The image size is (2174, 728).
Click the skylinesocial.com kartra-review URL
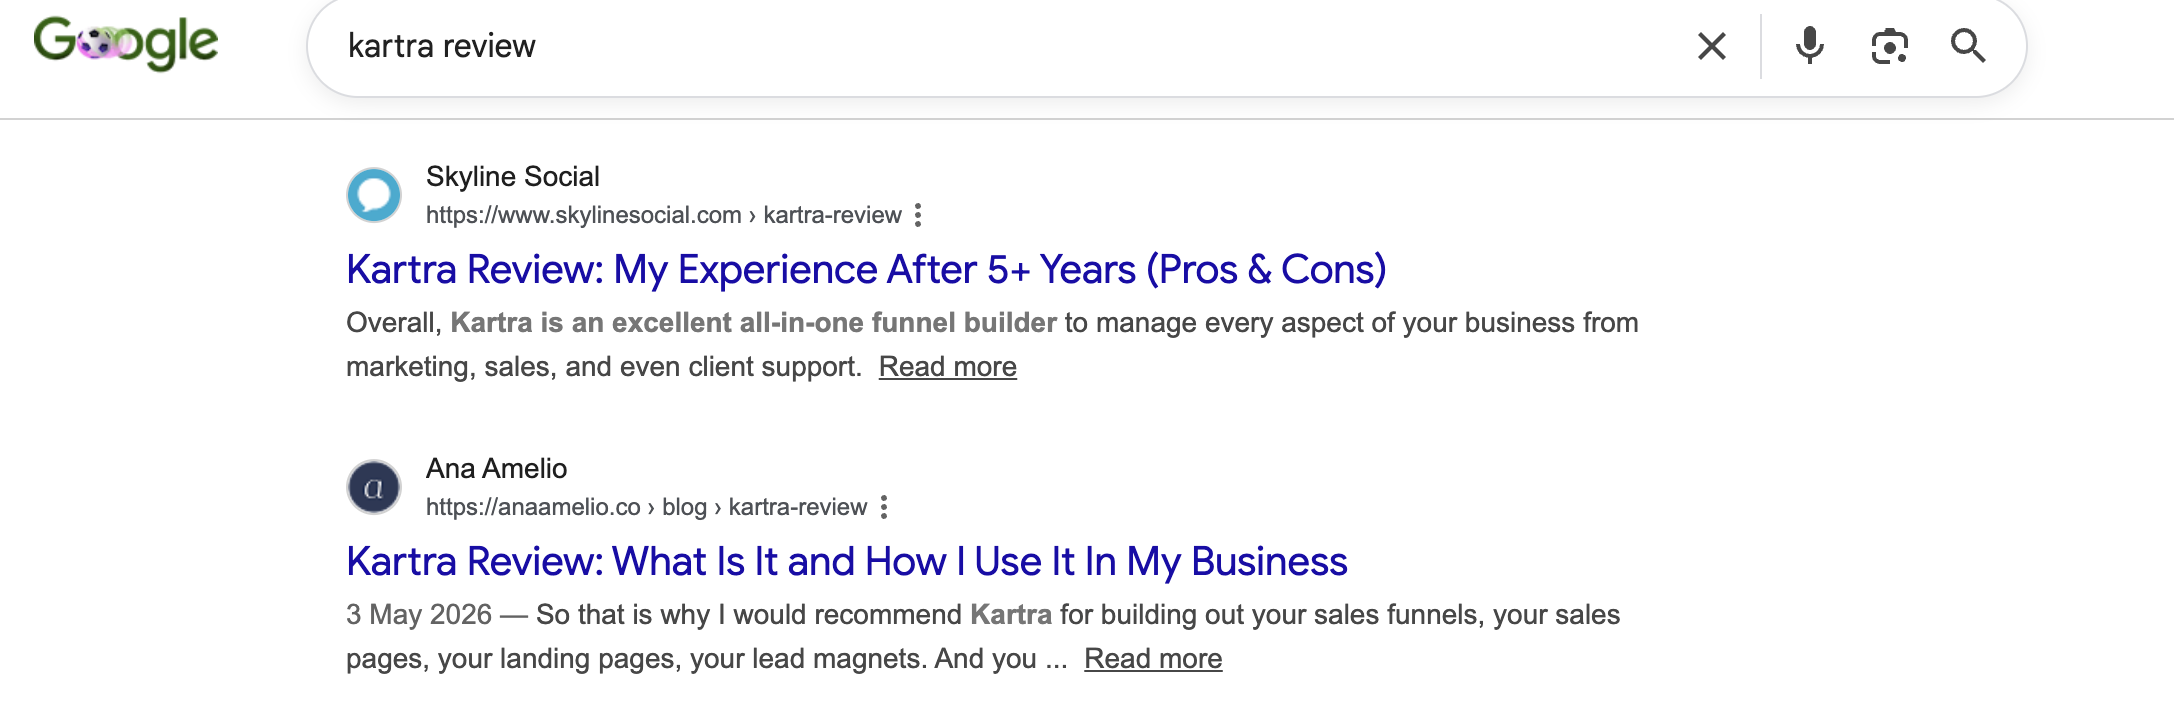tap(664, 215)
